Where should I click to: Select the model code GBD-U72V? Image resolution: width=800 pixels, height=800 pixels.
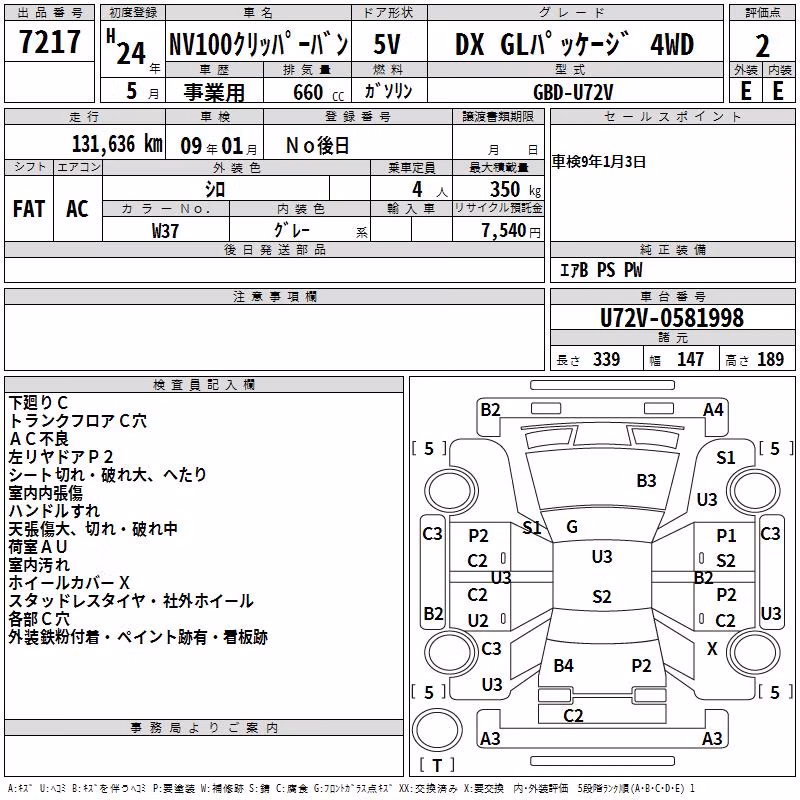(x=573, y=92)
